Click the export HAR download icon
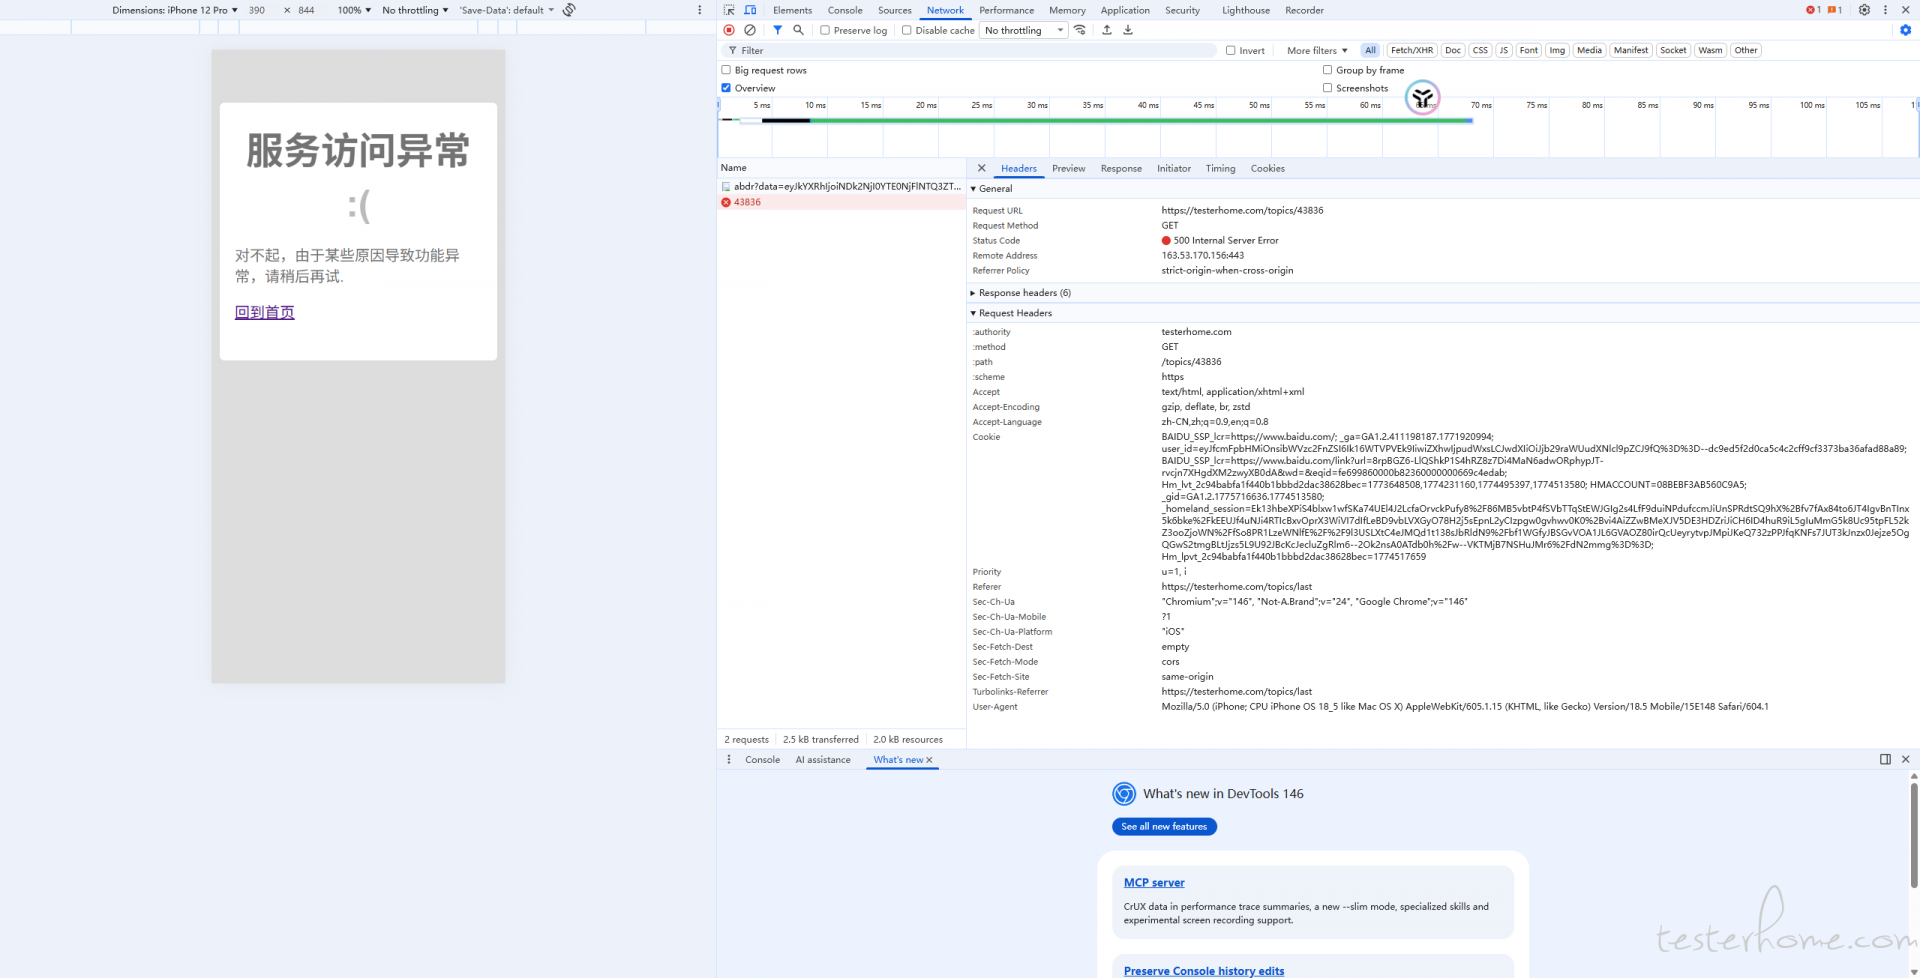This screenshot has width=1920, height=978. pos(1128,30)
